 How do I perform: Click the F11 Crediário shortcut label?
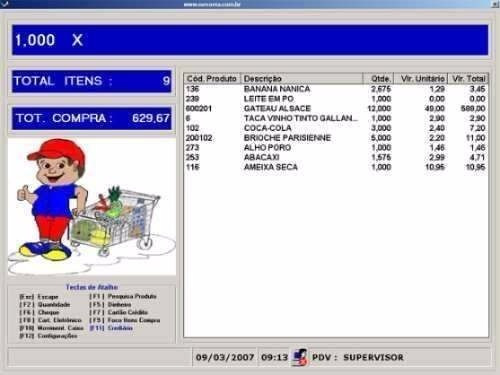coord(111,328)
